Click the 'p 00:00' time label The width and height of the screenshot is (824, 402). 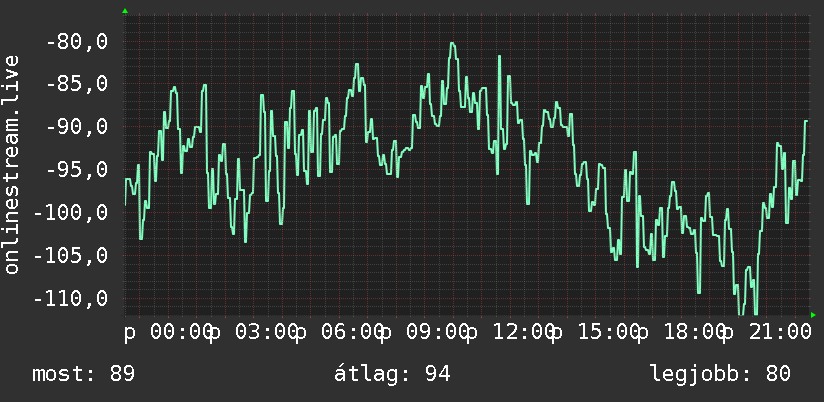coord(169,333)
